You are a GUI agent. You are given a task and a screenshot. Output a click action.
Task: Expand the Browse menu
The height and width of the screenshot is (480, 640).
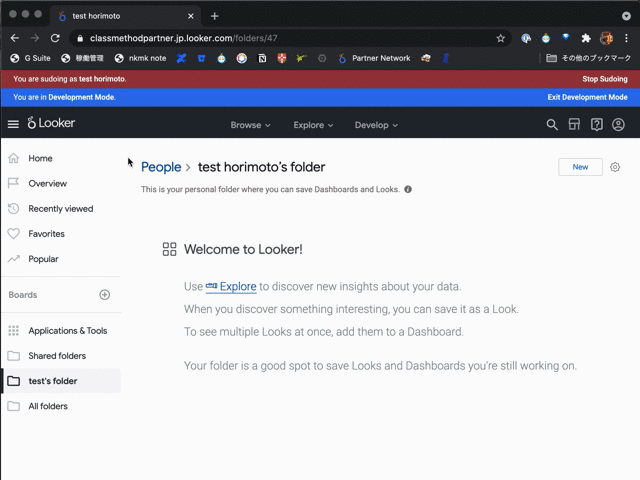pyautogui.click(x=250, y=125)
